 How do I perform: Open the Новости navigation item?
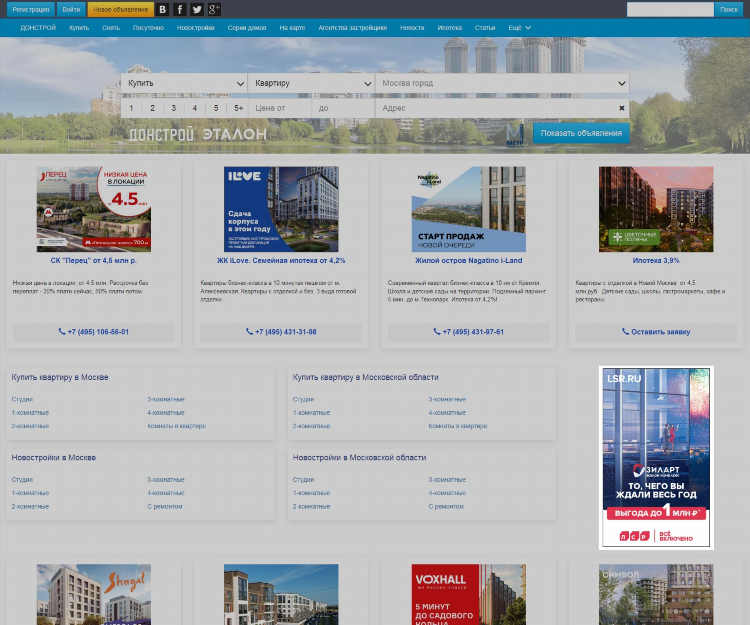pos(412,28)
